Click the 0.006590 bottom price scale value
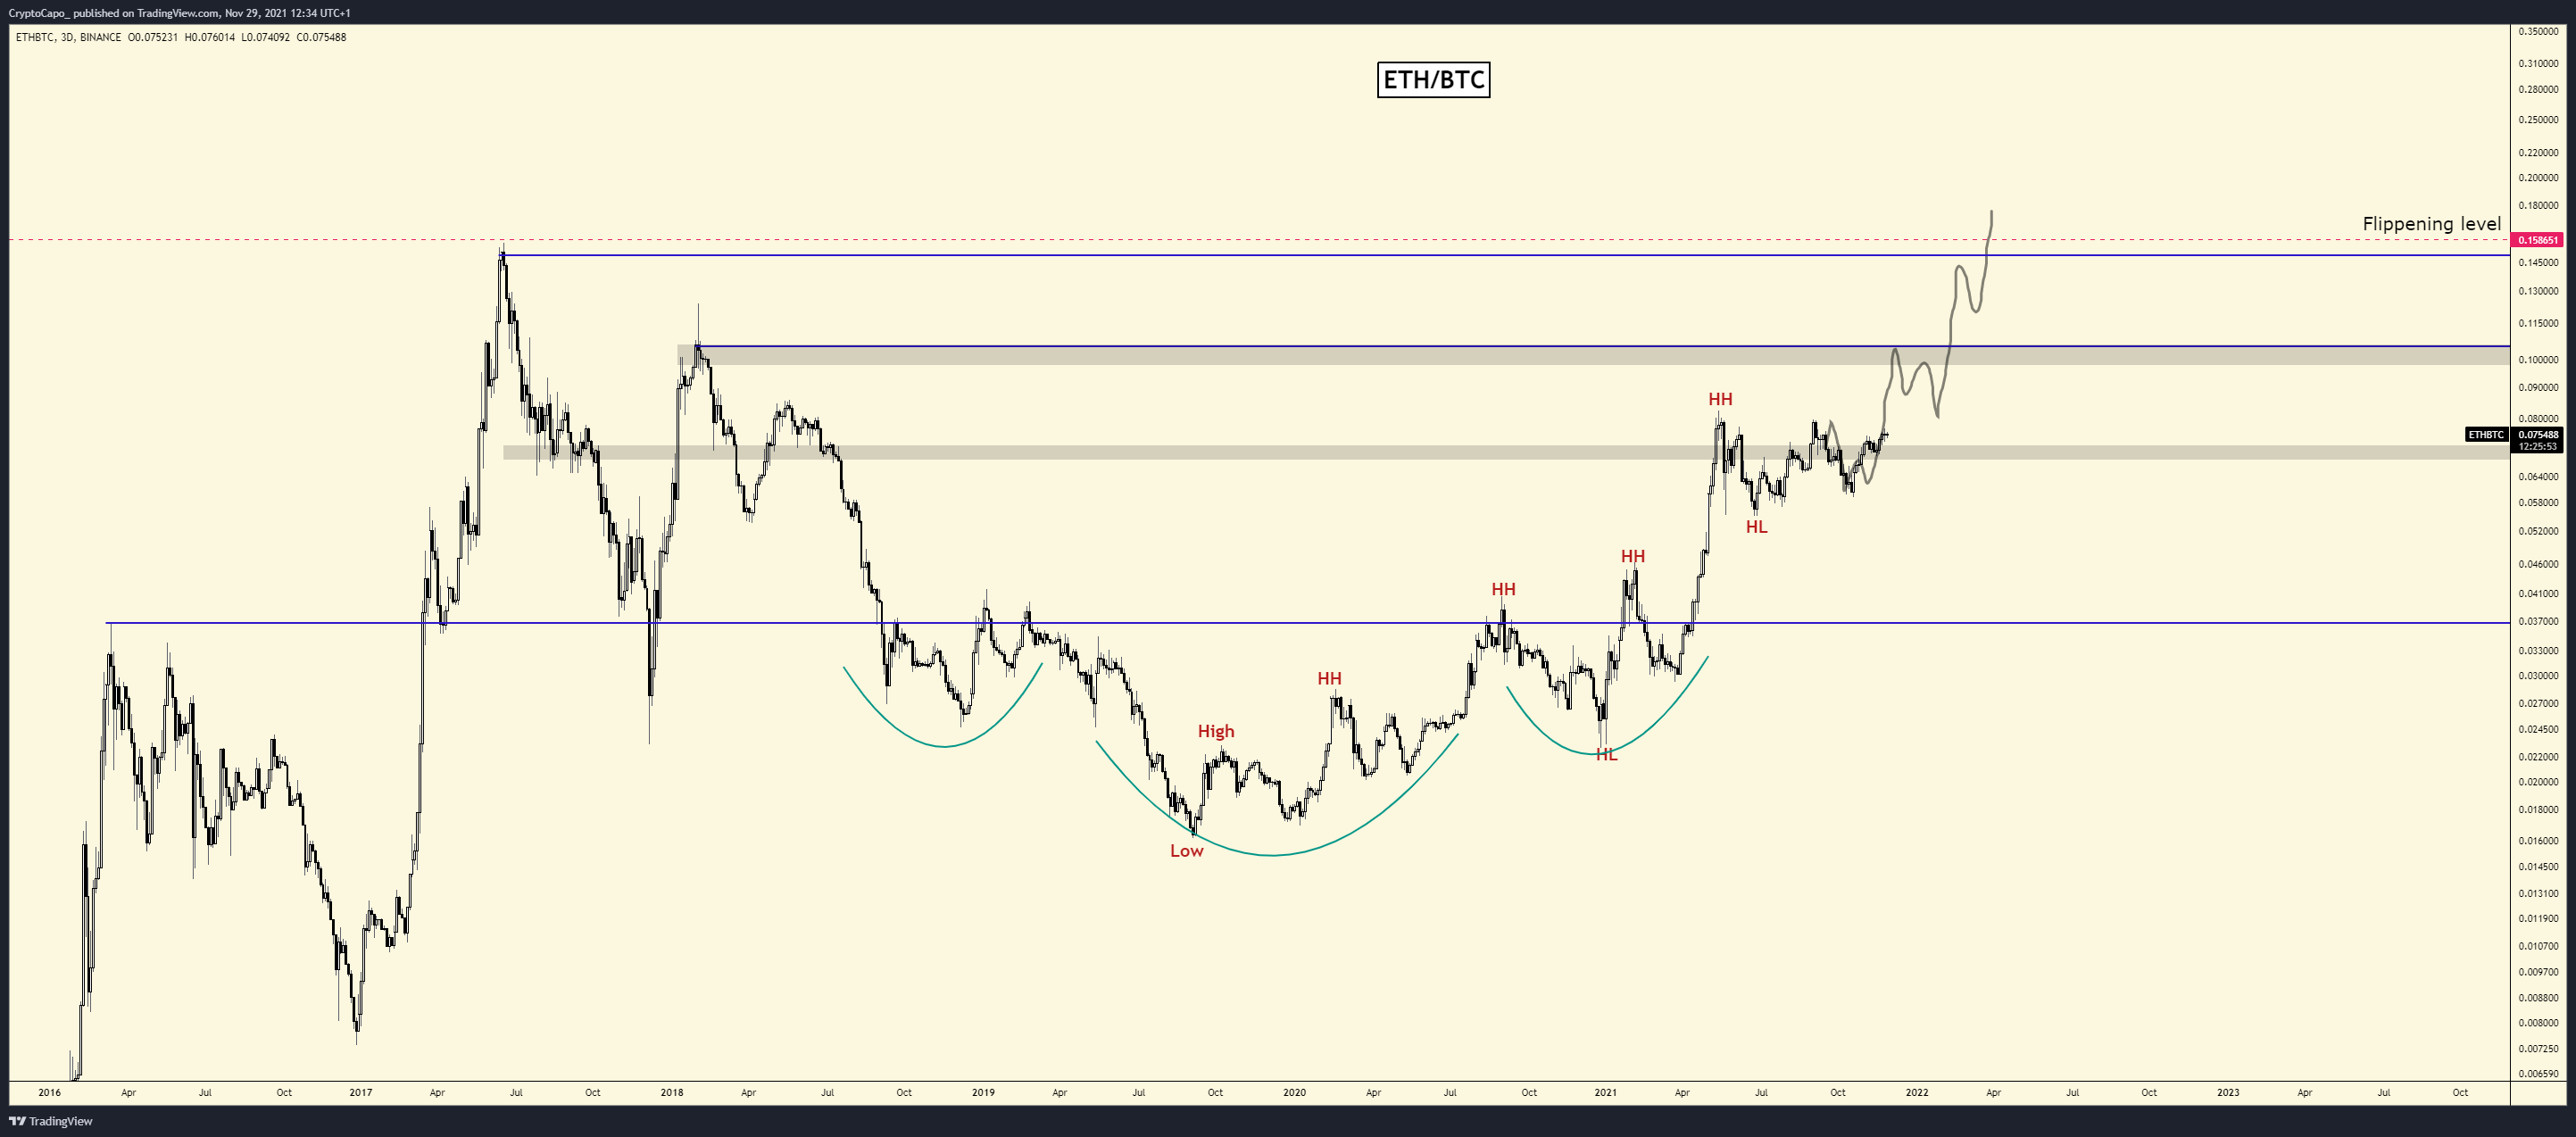Viewport: 2576px width, 1137px height. (x=2539, y=1074)
